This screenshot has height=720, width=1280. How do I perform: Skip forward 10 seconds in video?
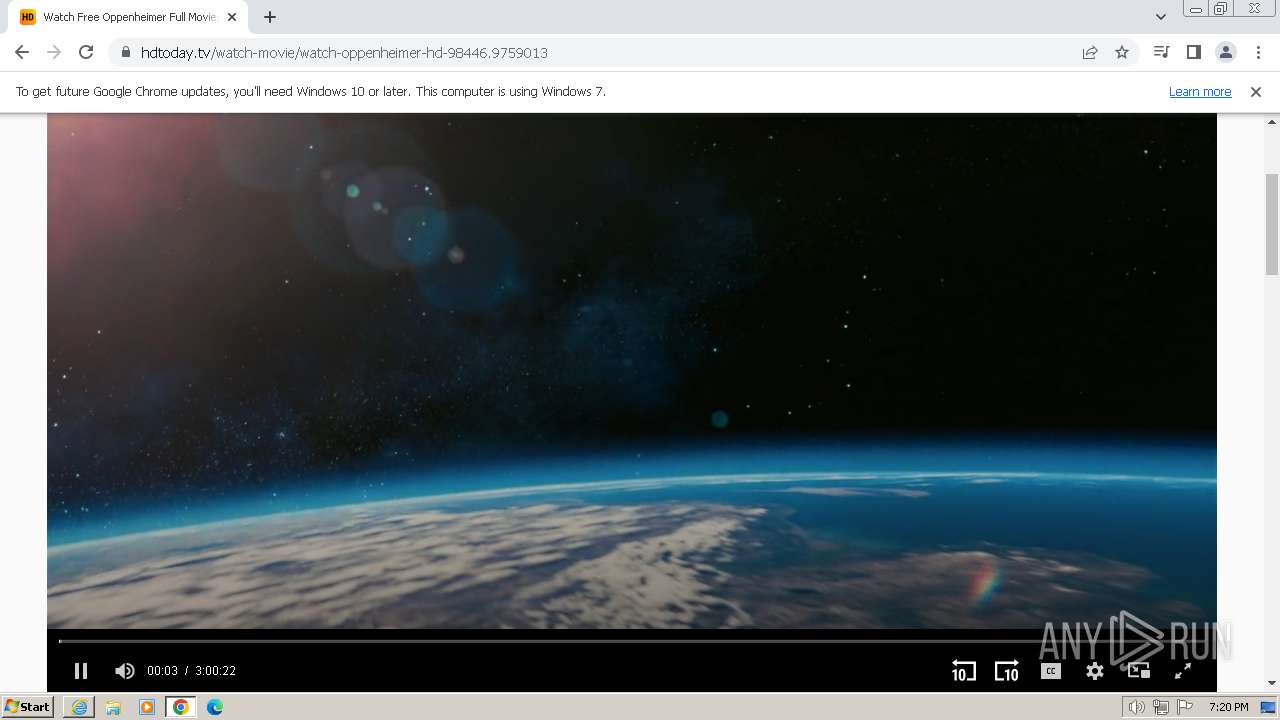(x=1006, y=671)
